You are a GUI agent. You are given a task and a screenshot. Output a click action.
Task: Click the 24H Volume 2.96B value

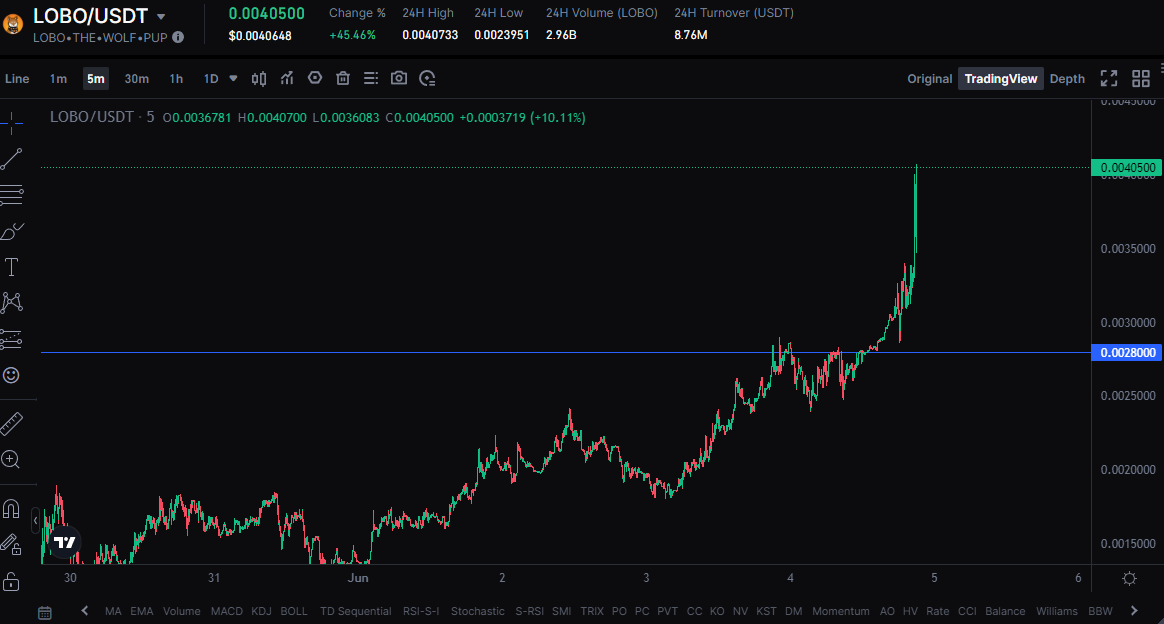pos(561,35)
